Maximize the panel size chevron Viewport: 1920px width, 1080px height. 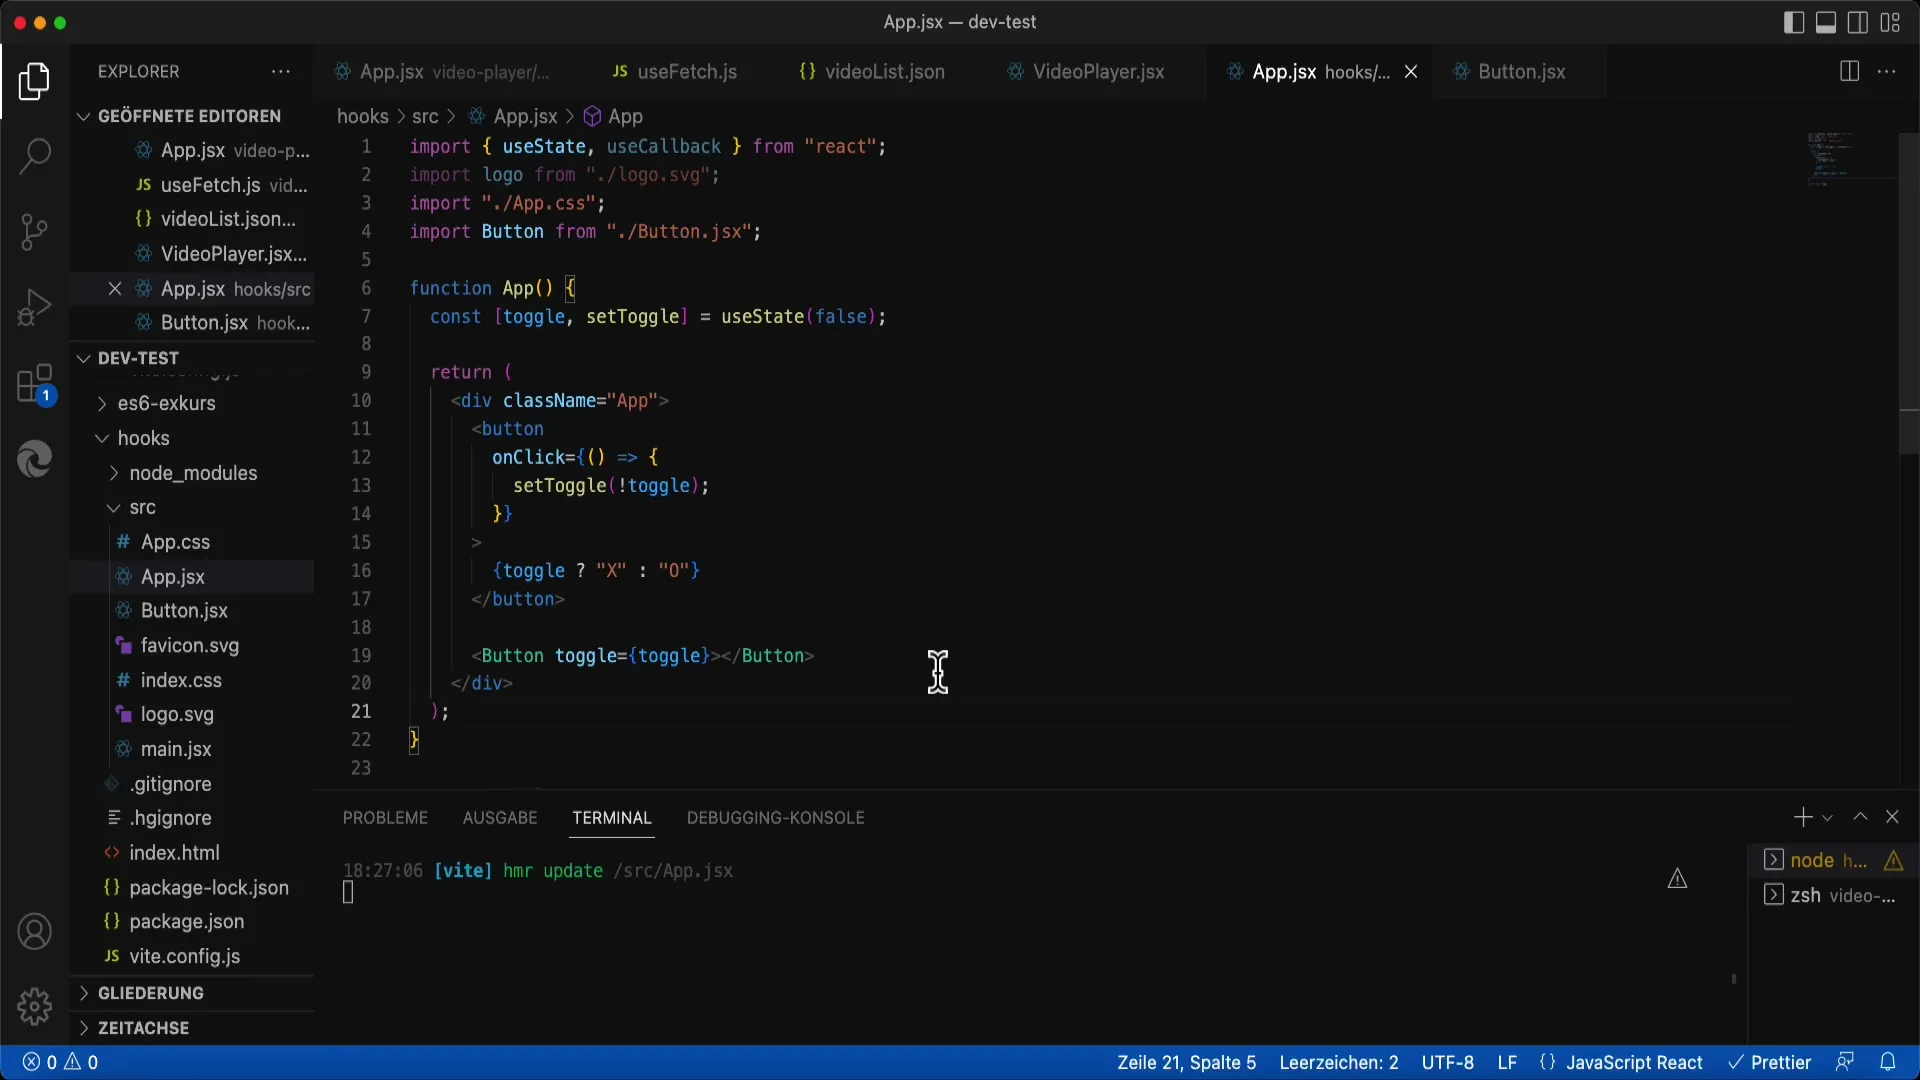click(x=1860, y=817)
